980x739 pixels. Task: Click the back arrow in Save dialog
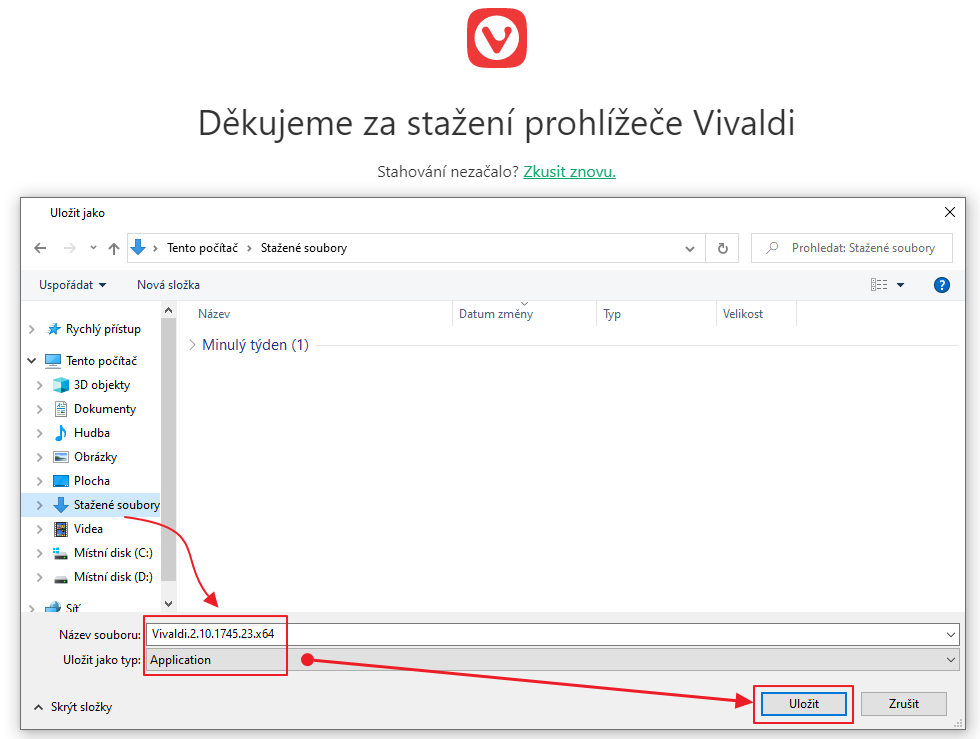pos(40,248)
